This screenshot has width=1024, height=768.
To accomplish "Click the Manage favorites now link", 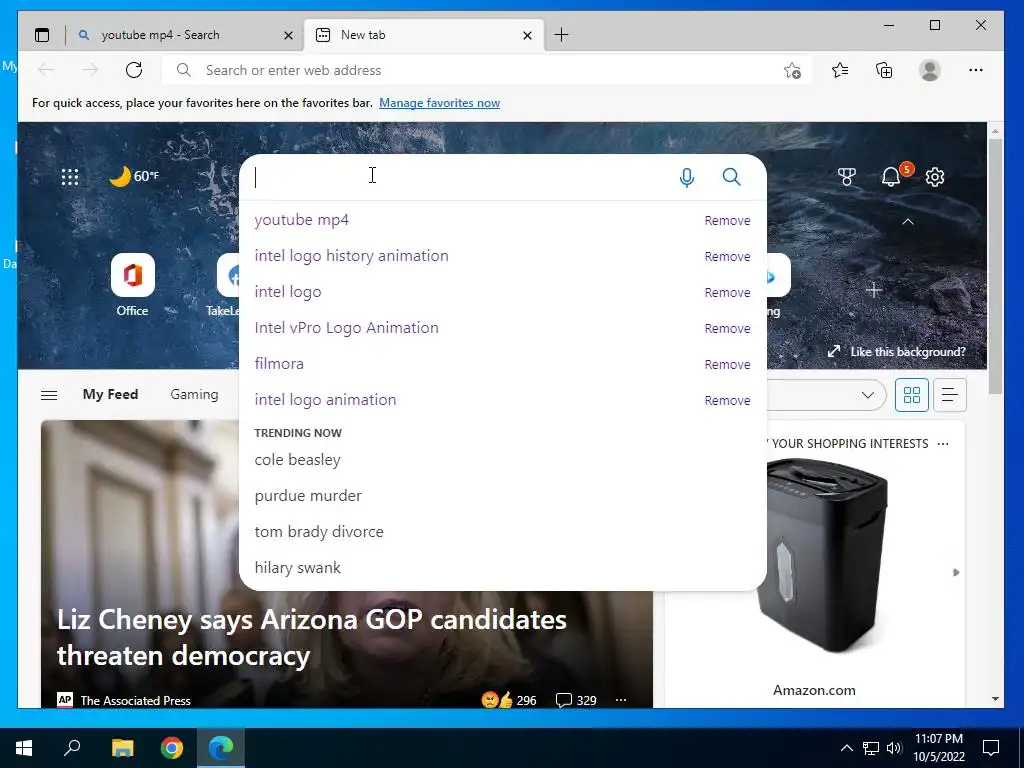I will tap(440, 103).
